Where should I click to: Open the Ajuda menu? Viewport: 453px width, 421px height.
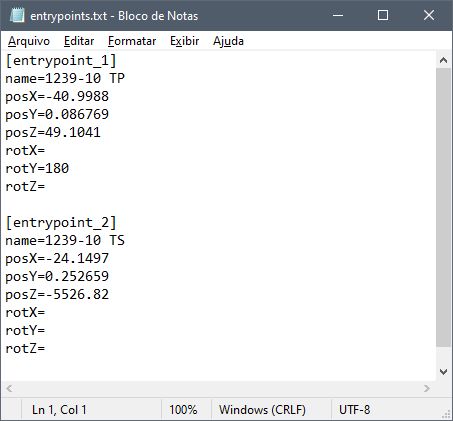228,41
